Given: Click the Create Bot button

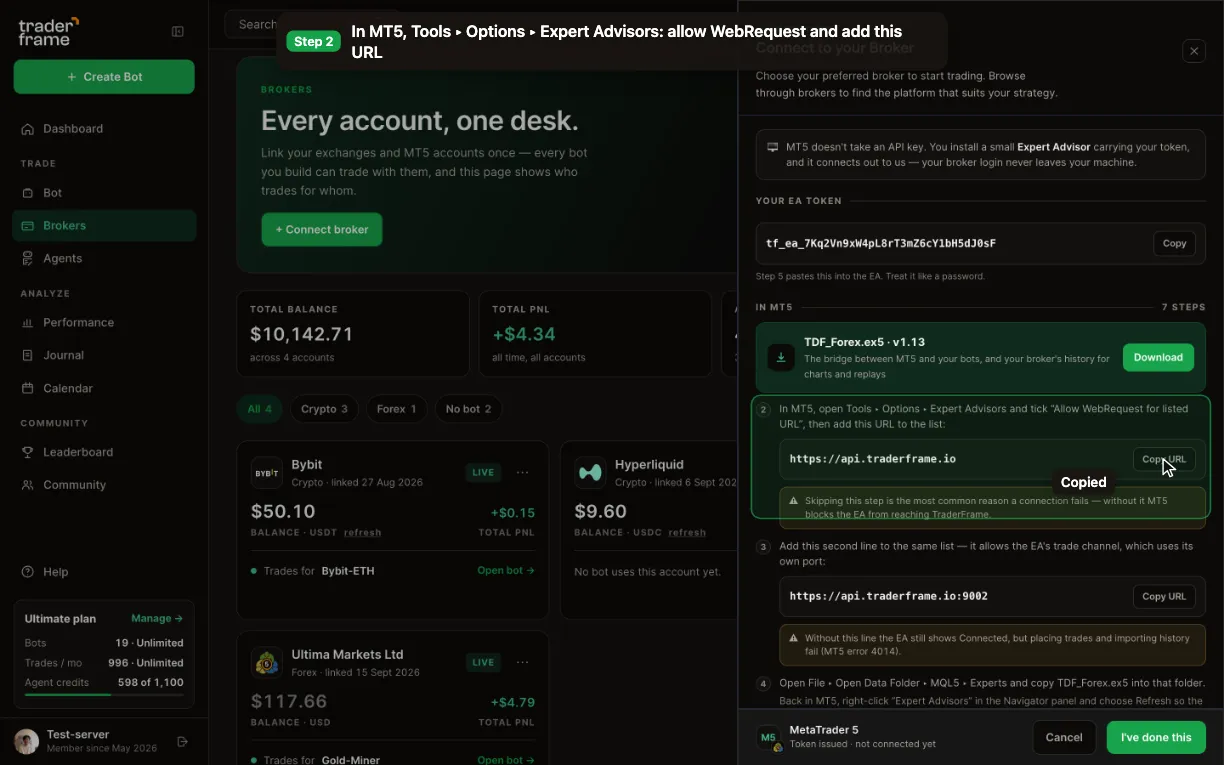Looking at the screenshot, I should pos(104,77).
